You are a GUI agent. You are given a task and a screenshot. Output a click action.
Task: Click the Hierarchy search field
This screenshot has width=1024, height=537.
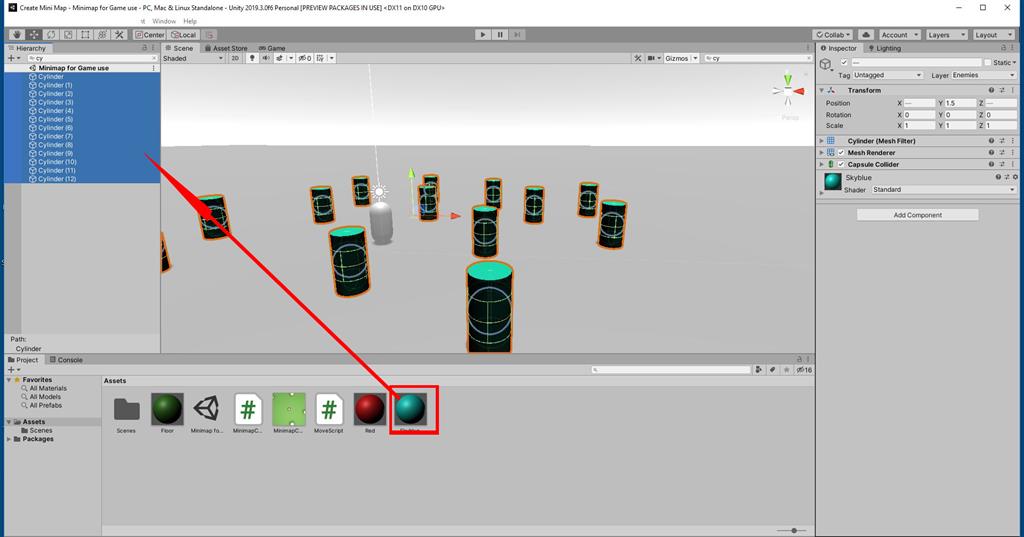(x=91, y=58)
